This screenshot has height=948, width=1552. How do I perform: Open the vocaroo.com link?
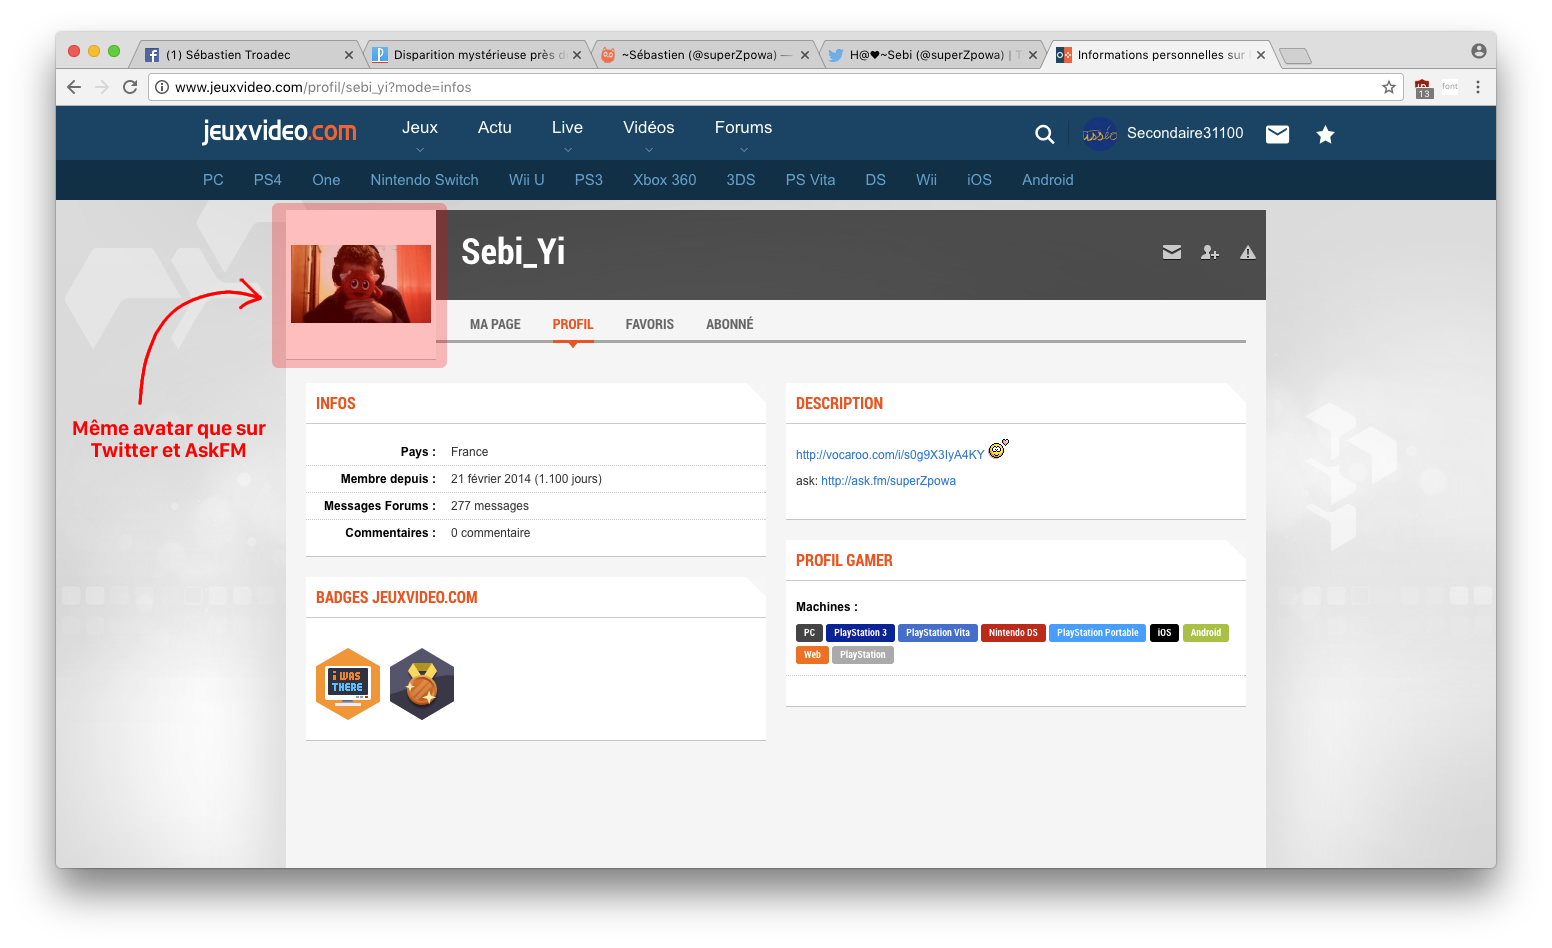point(890,455)
